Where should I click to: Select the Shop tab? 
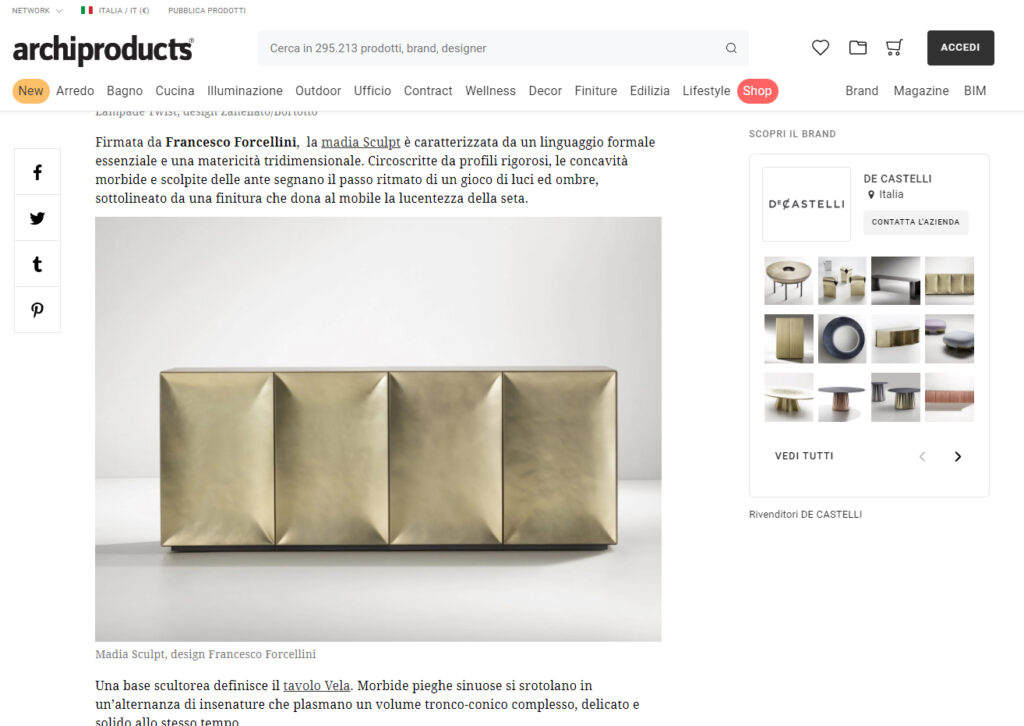757,91
